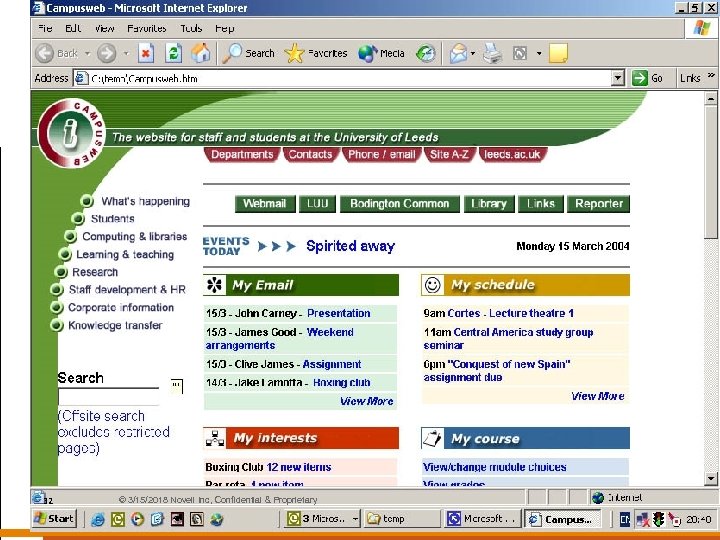Open the Tools menu
Screen dimensions: 720x540
[191, 28]
